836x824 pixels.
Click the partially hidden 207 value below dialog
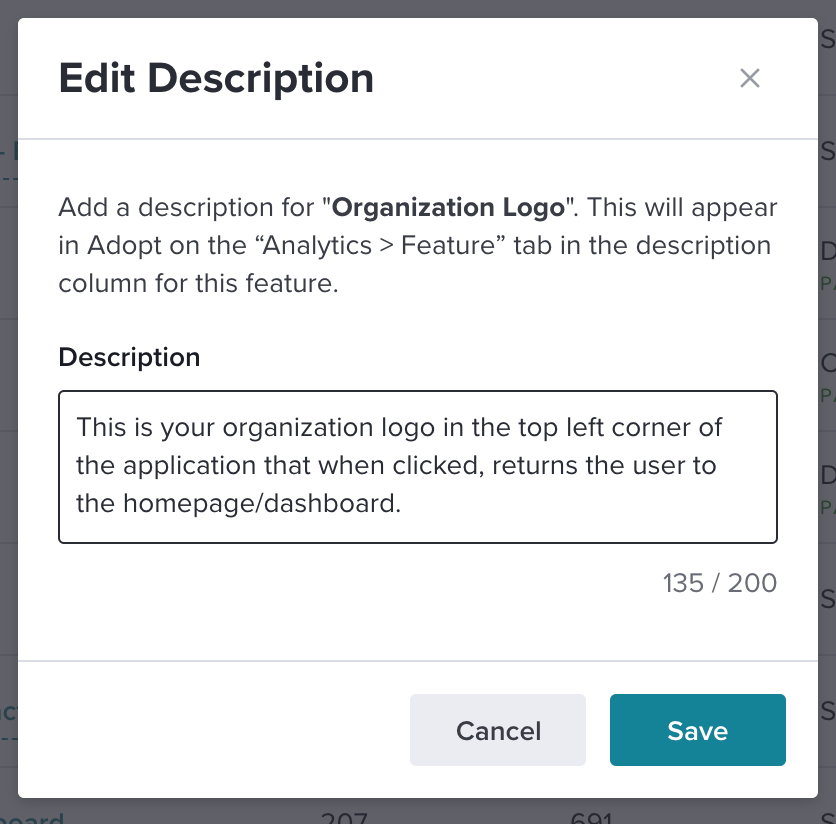tap(344, 817)
